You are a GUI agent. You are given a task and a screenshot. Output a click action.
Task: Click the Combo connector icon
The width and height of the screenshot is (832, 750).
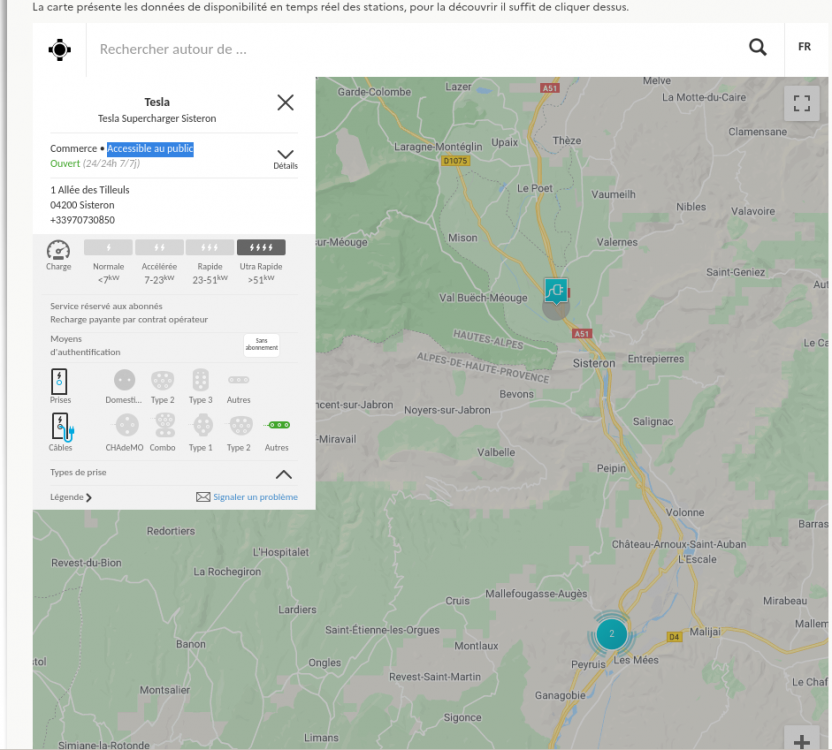(165, 425)
